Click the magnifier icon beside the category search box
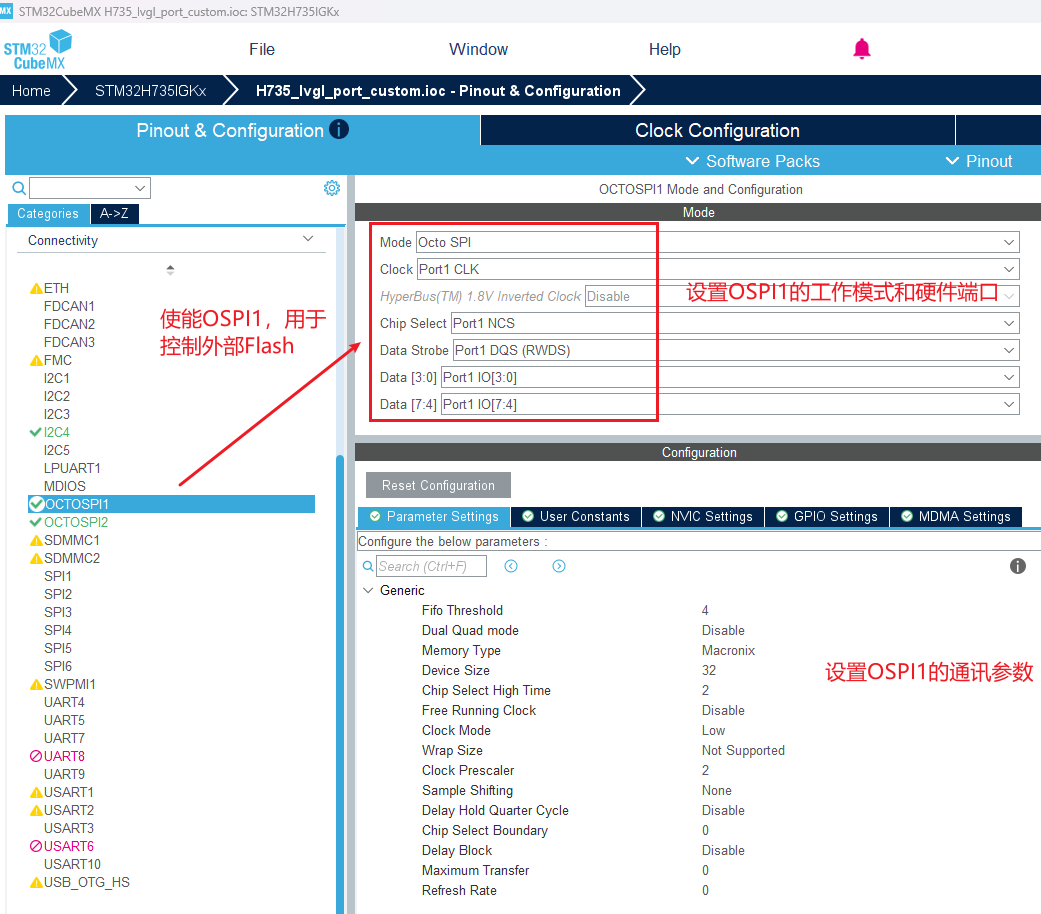 (x=19, y=189)
